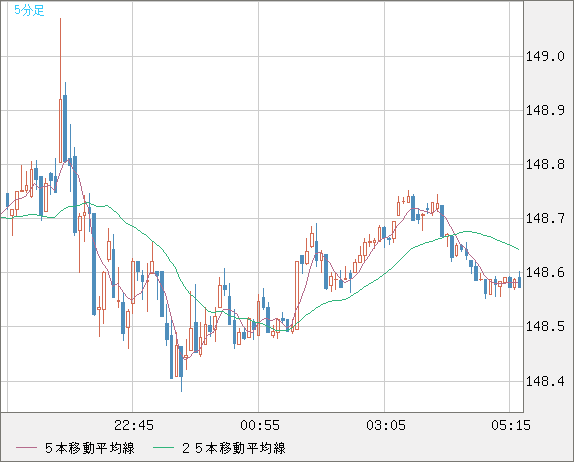Click the 03:05 time axis label
The image size is (574, 462).
386,425
